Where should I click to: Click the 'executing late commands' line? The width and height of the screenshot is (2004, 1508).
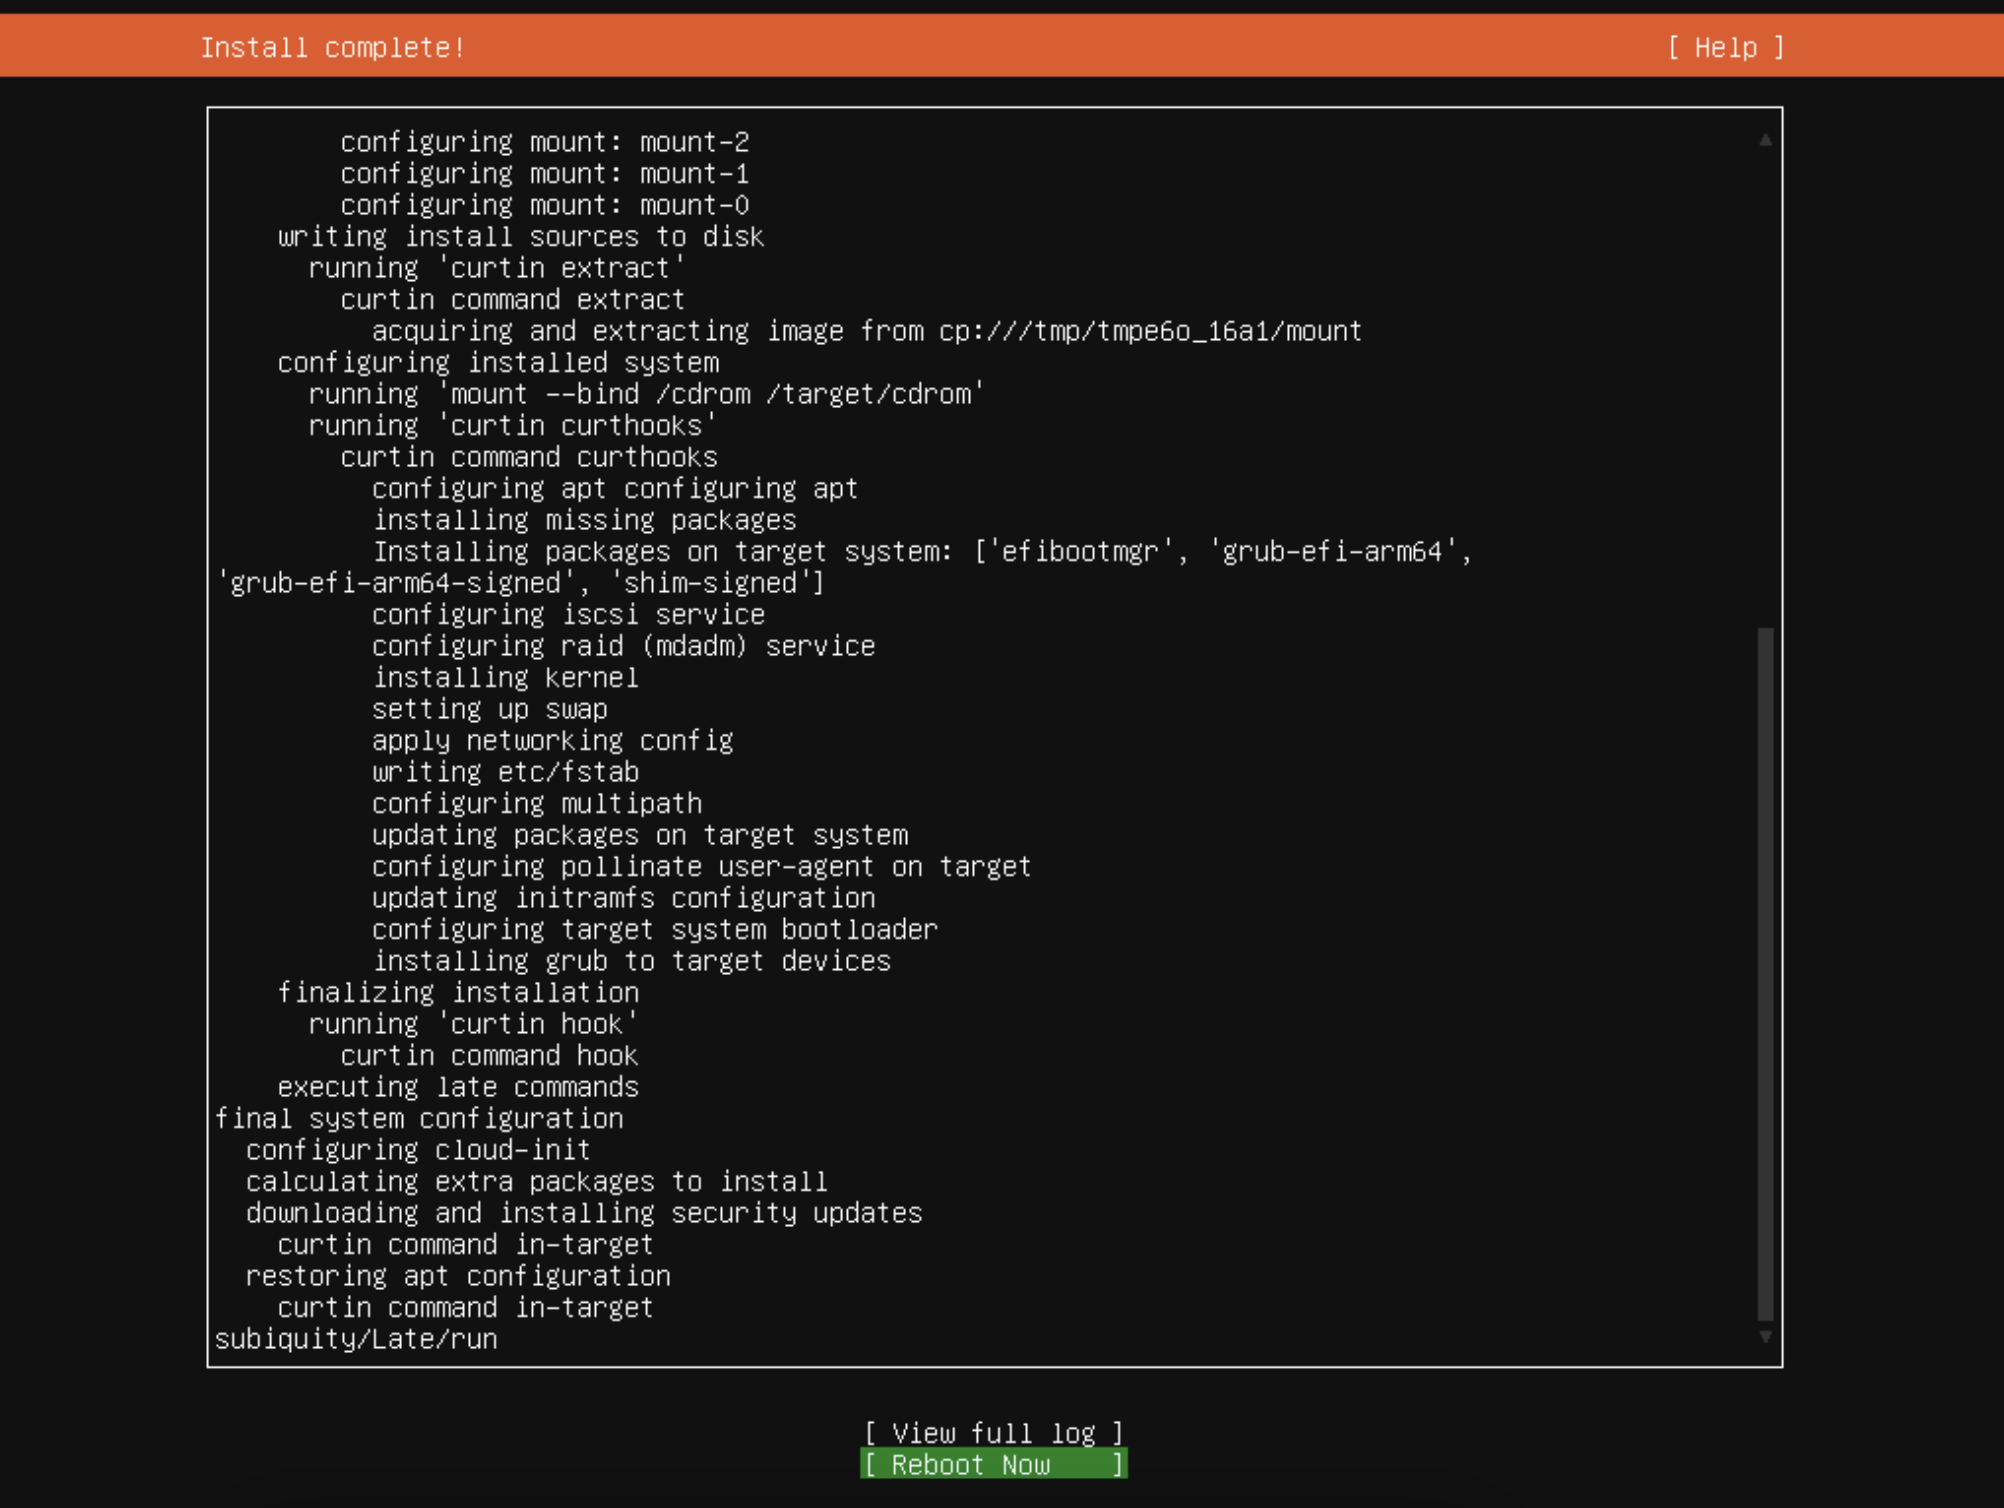pyautogui.click(x=458, y=1087)
